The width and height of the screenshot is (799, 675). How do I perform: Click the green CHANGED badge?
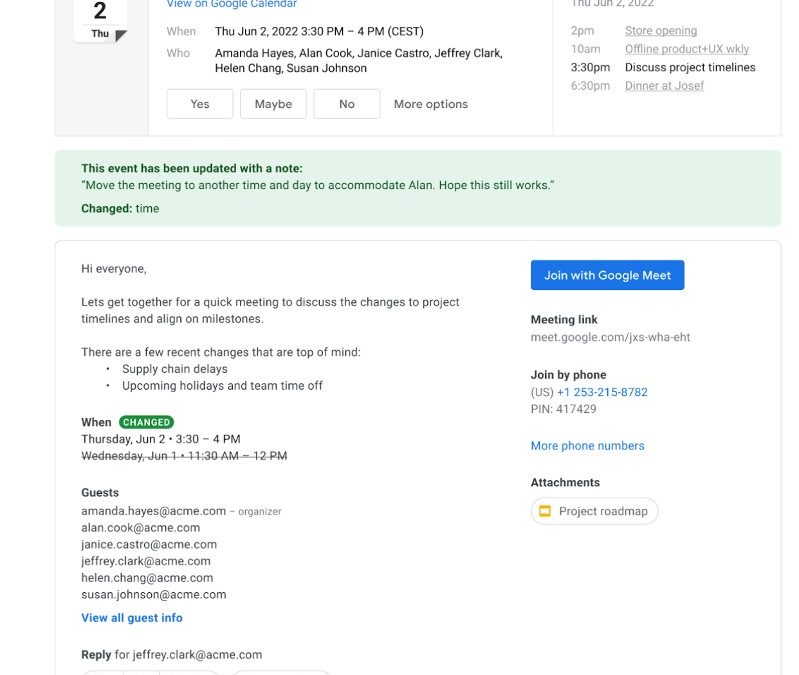(146, 422)
